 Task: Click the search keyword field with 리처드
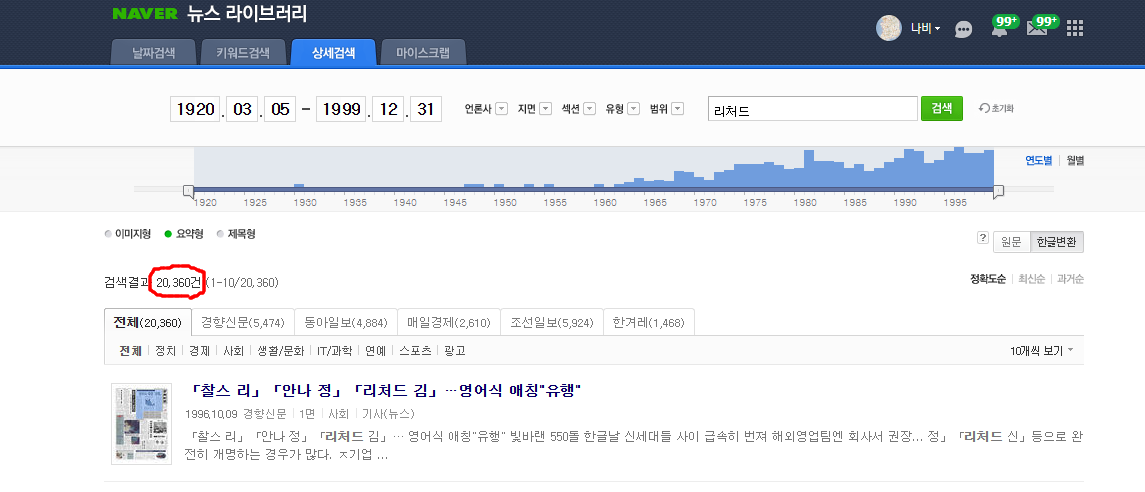click(812, 108)
